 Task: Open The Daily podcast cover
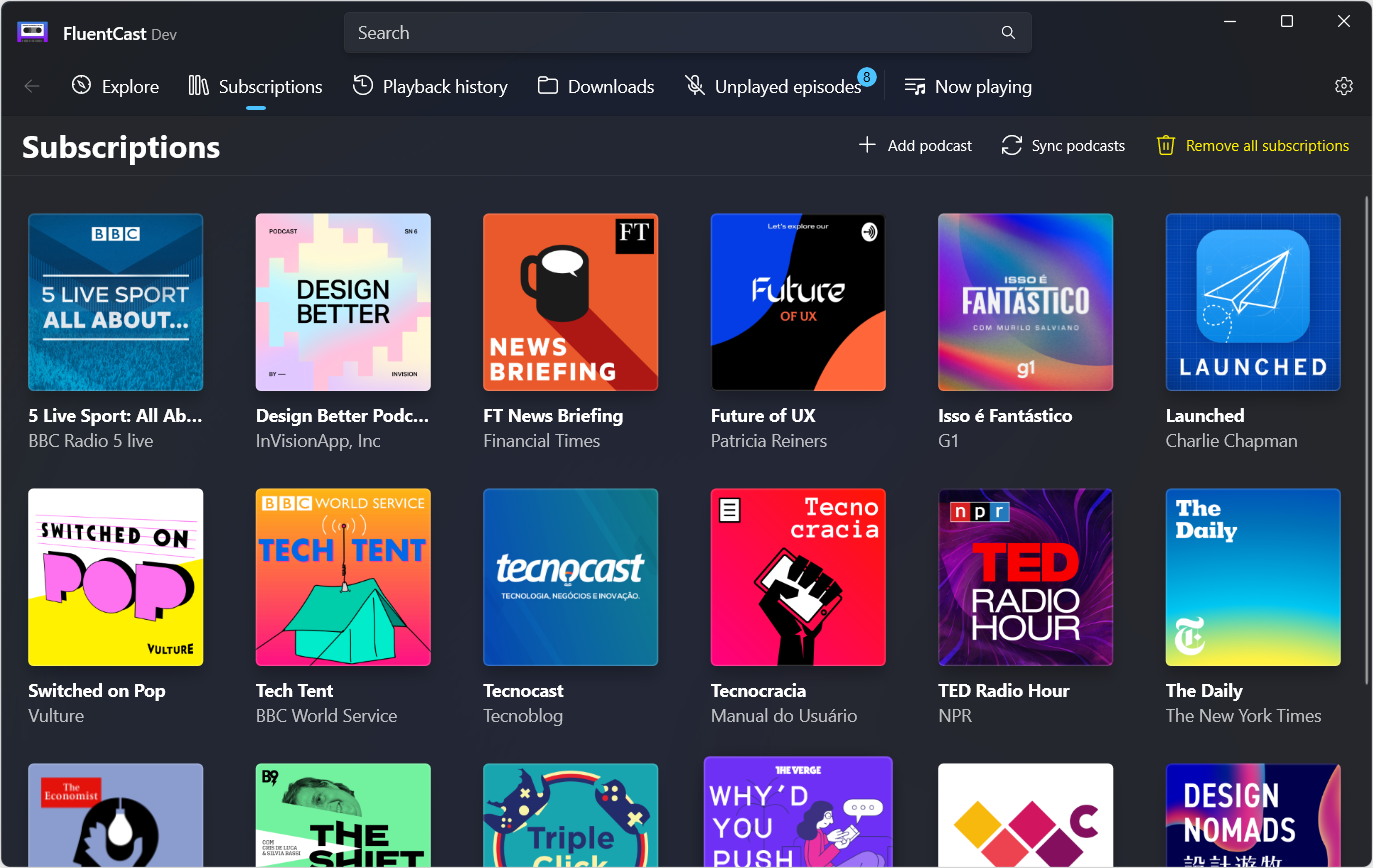pos(1252,576)
